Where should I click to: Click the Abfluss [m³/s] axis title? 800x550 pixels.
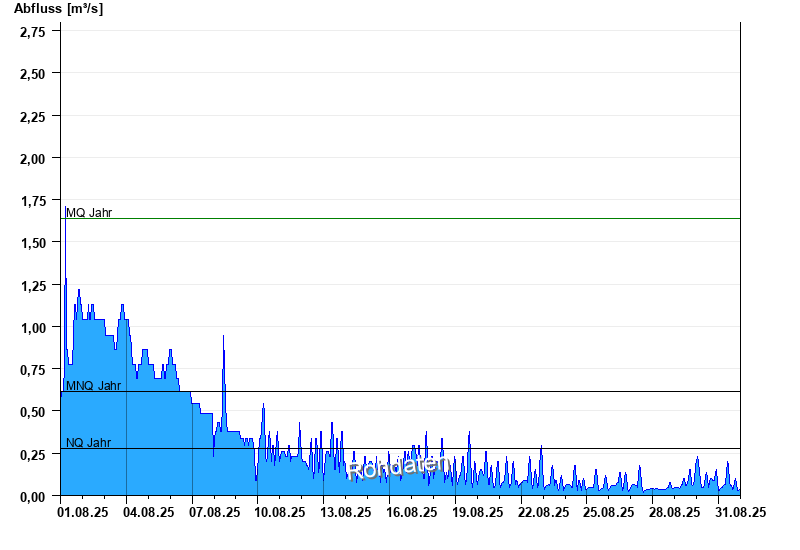point(58,9)
